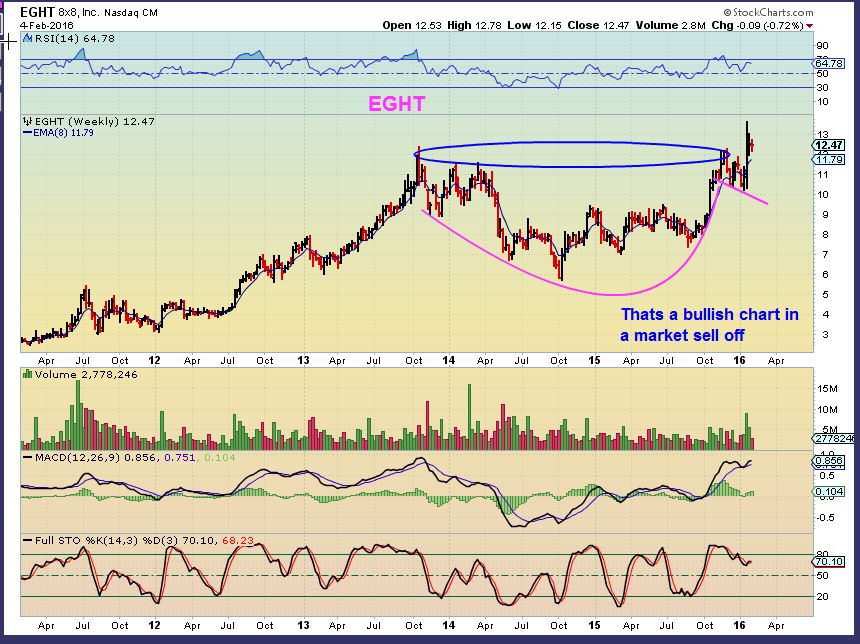The image size is (860, 644).
Task: Click the 'MACD(12,26,9) 0.856' panel label
Action: (x=97, y=457)
